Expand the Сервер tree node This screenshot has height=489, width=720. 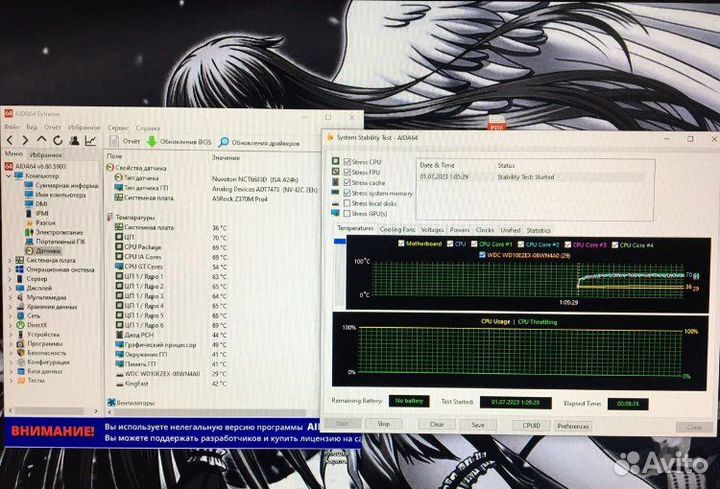10,279
